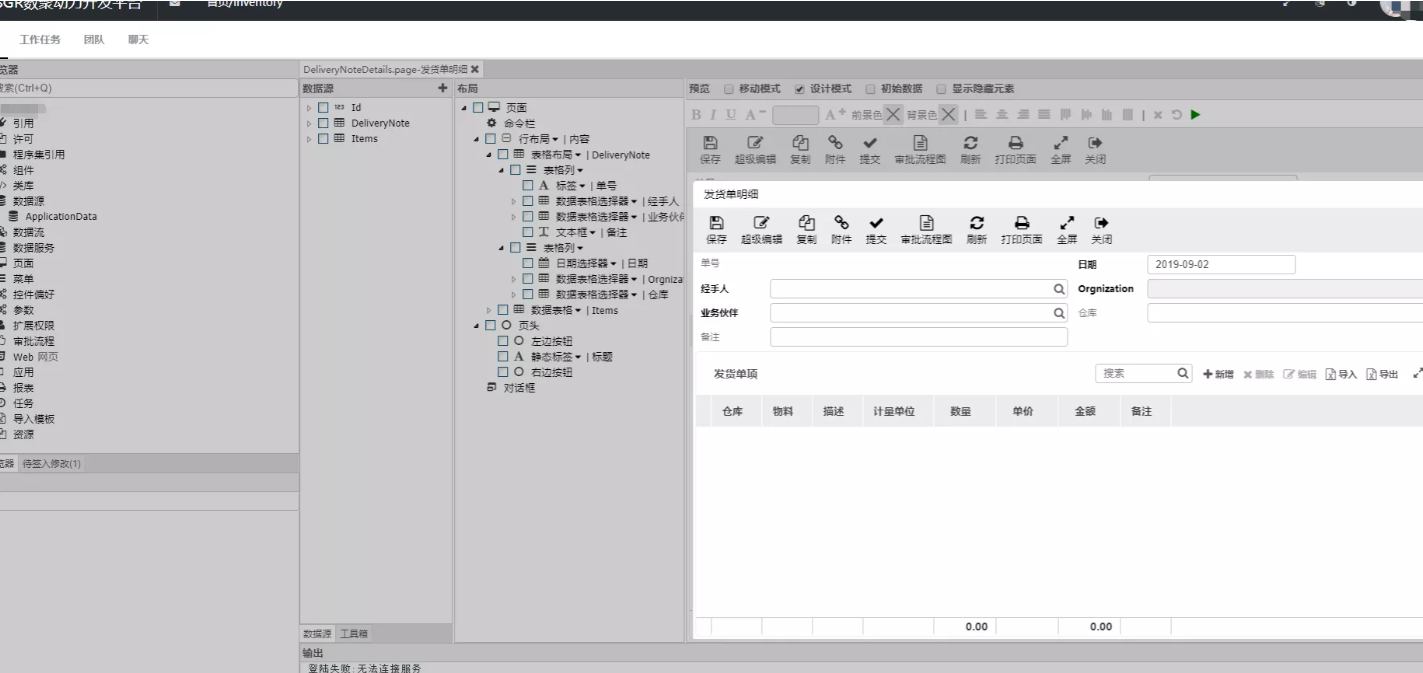Expand the Id data source node
The image size is (1423, 673).
coord(310,107)
